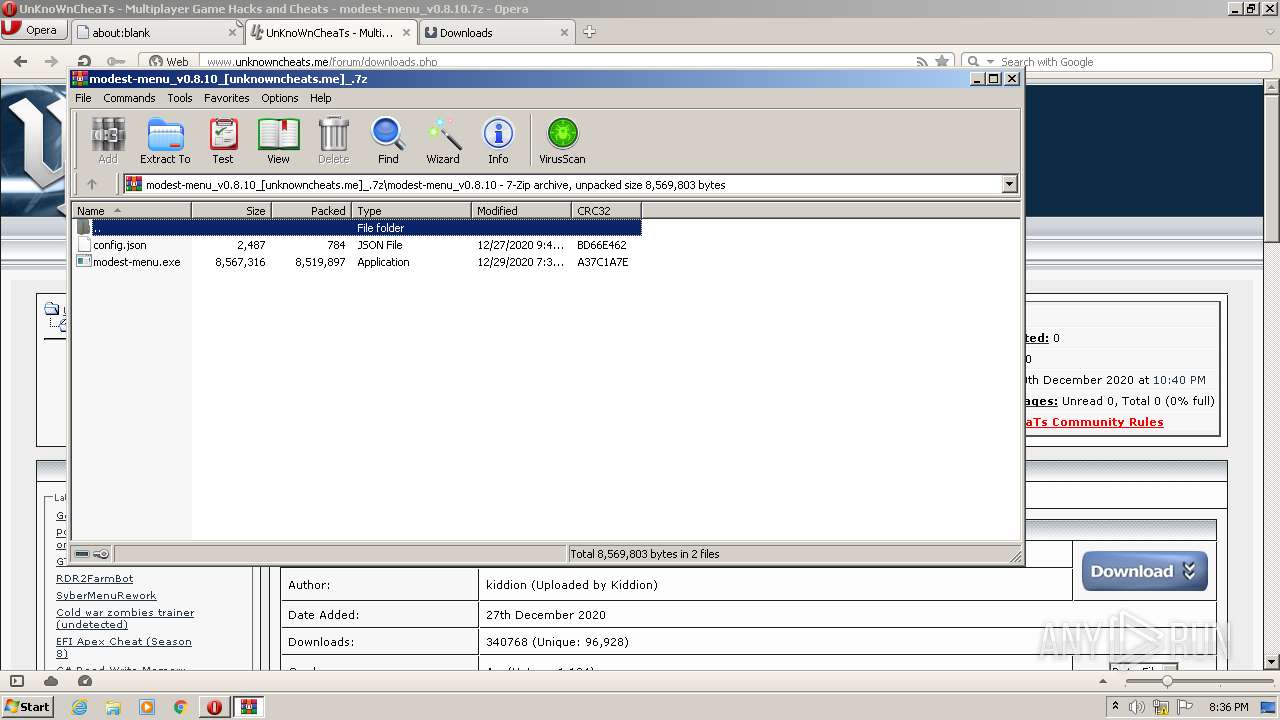Open the View file tool
The image size is (1280, 720).
click(278, 140)
